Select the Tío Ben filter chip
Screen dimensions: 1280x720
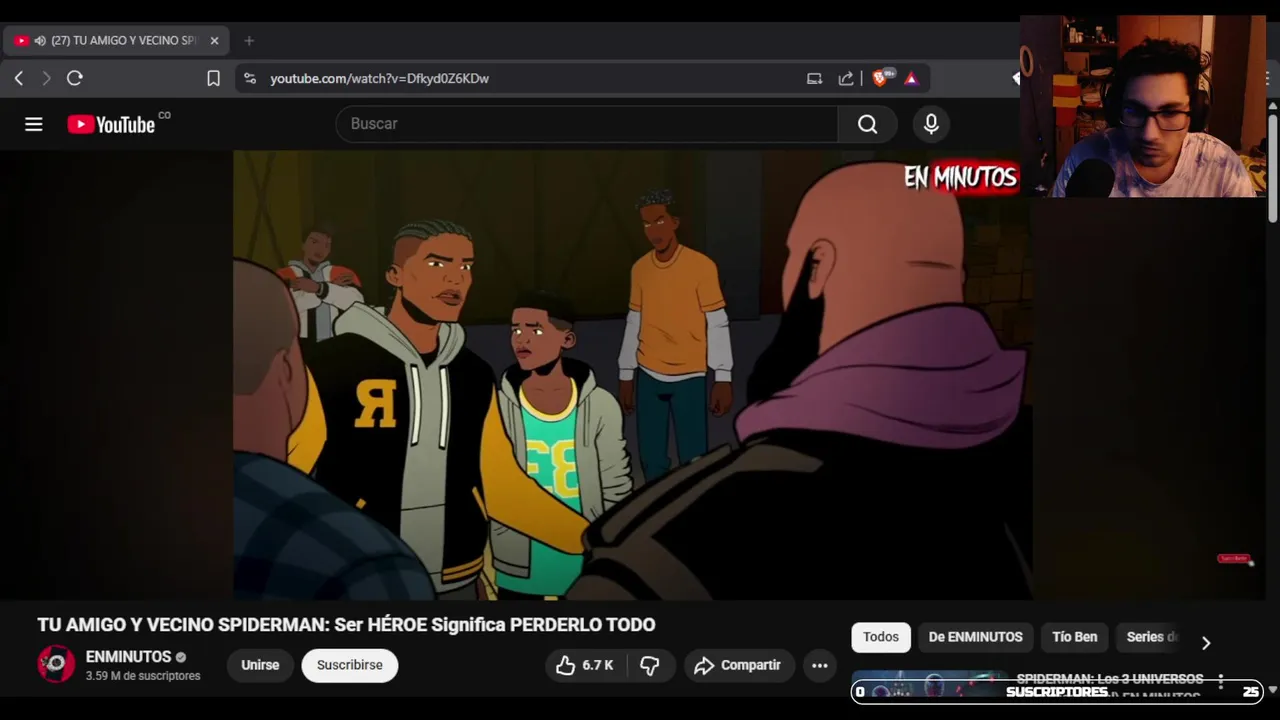pos(1075,637)
